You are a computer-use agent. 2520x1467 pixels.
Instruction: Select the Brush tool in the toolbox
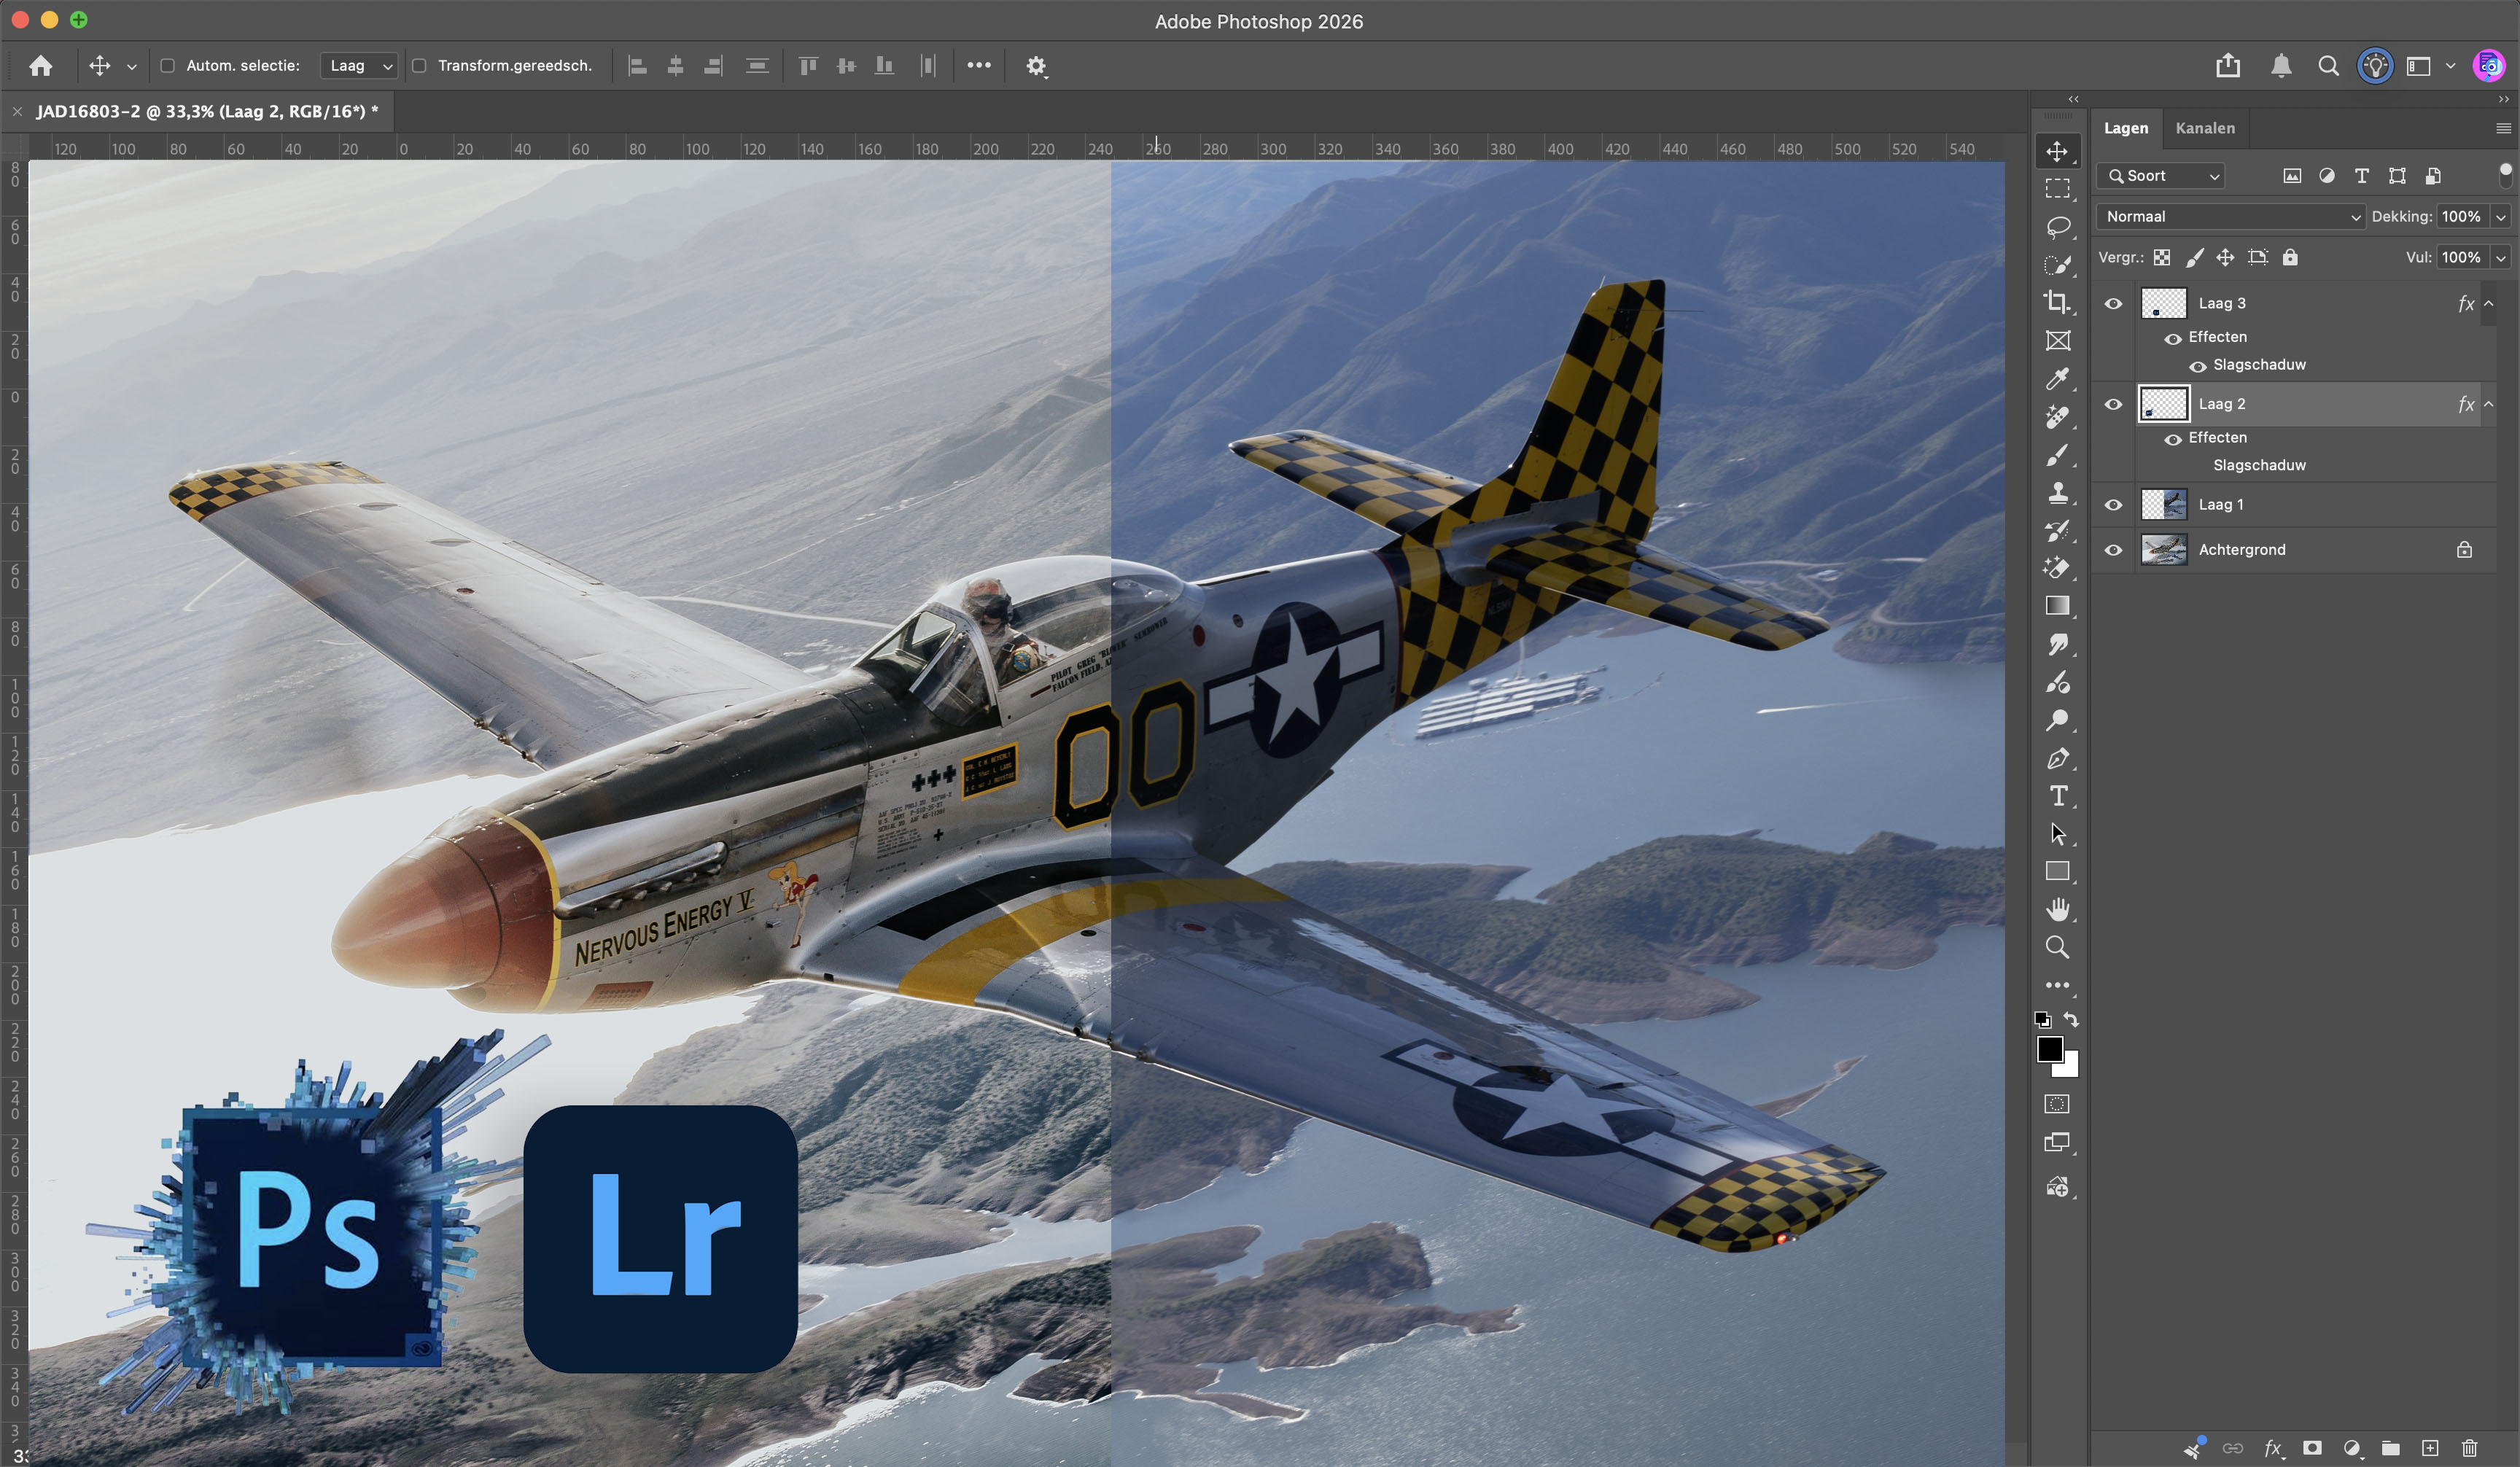[x=2057, y=455]
